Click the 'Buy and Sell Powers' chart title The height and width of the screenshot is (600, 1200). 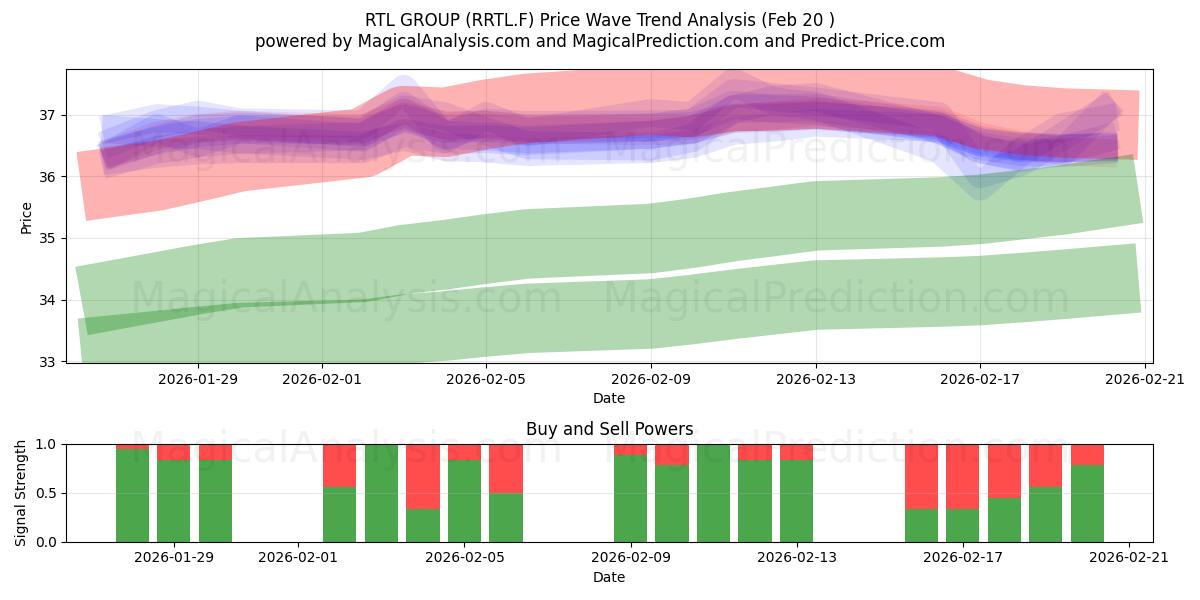point(609,429)
